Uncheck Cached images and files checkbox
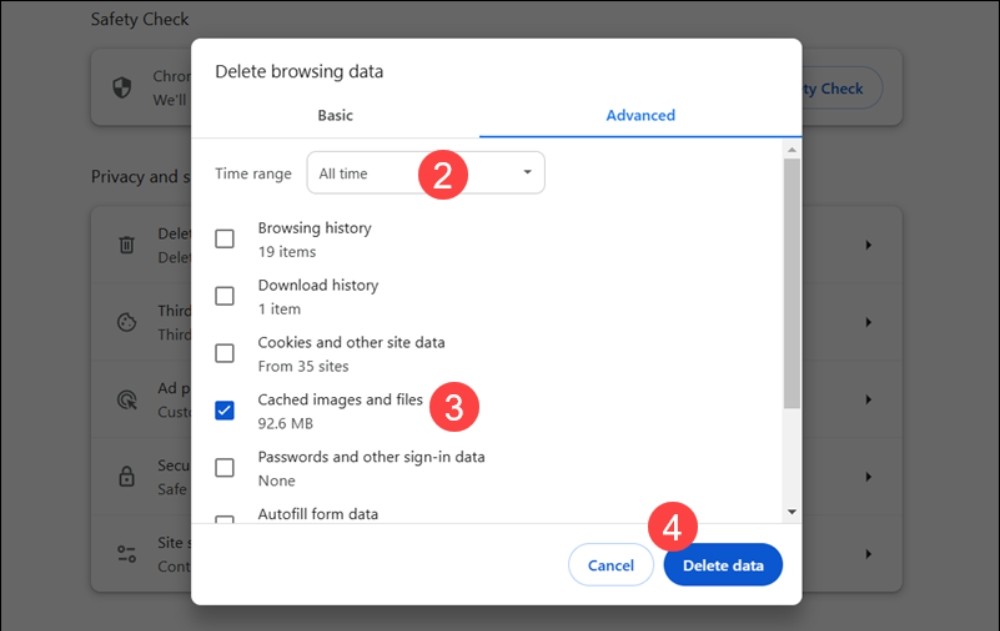Image resolution: width=1000 pixels, height=631 pixels. pos(224,410)
